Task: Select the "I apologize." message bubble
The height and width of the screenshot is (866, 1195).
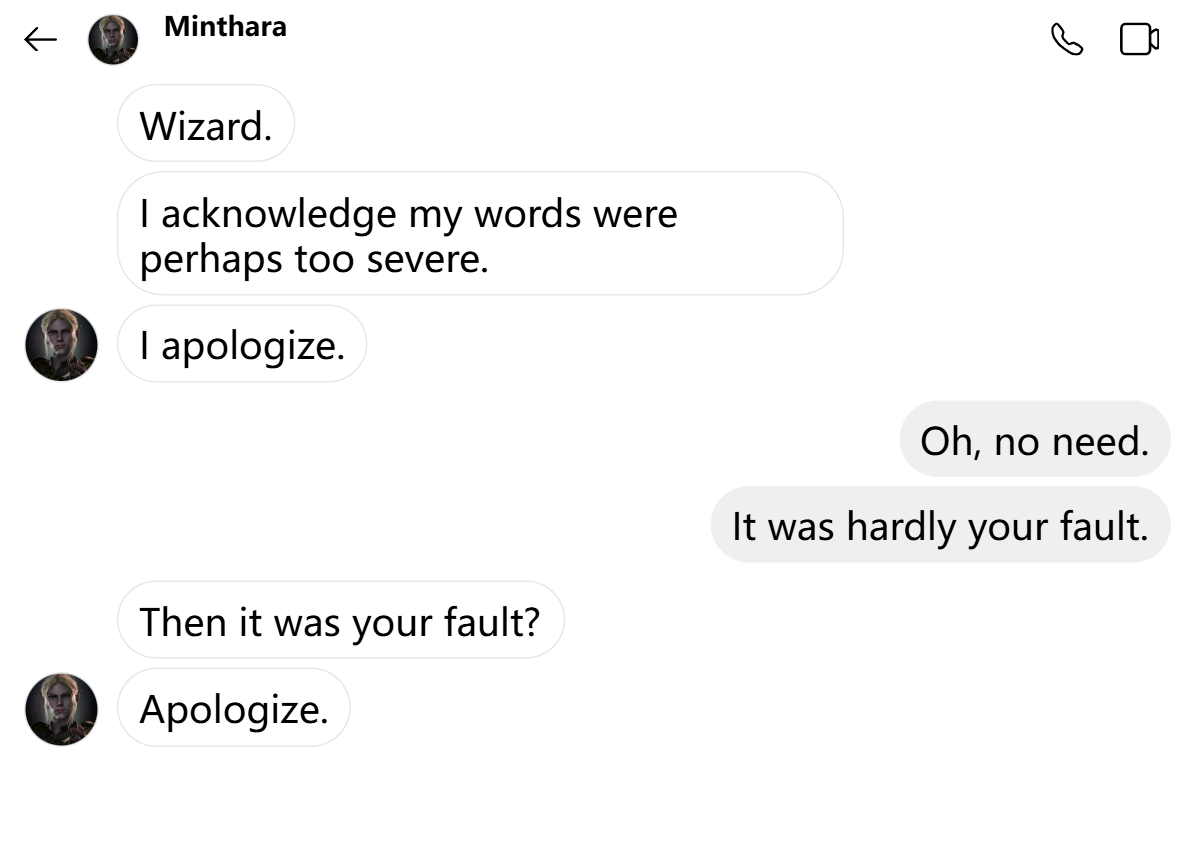Action: (242, 345)
